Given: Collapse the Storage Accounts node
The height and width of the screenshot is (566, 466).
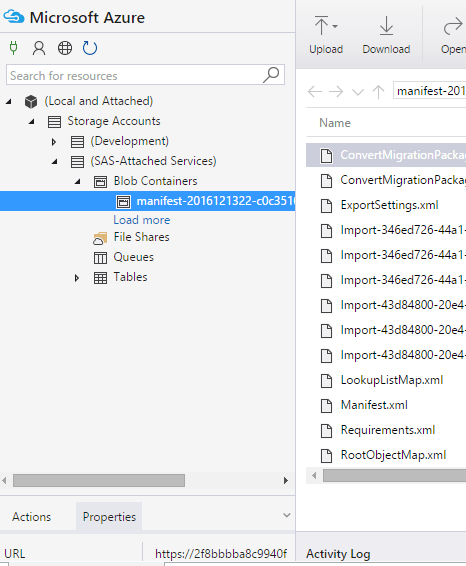Looking at the screenshot, I should tap(32, 122).
